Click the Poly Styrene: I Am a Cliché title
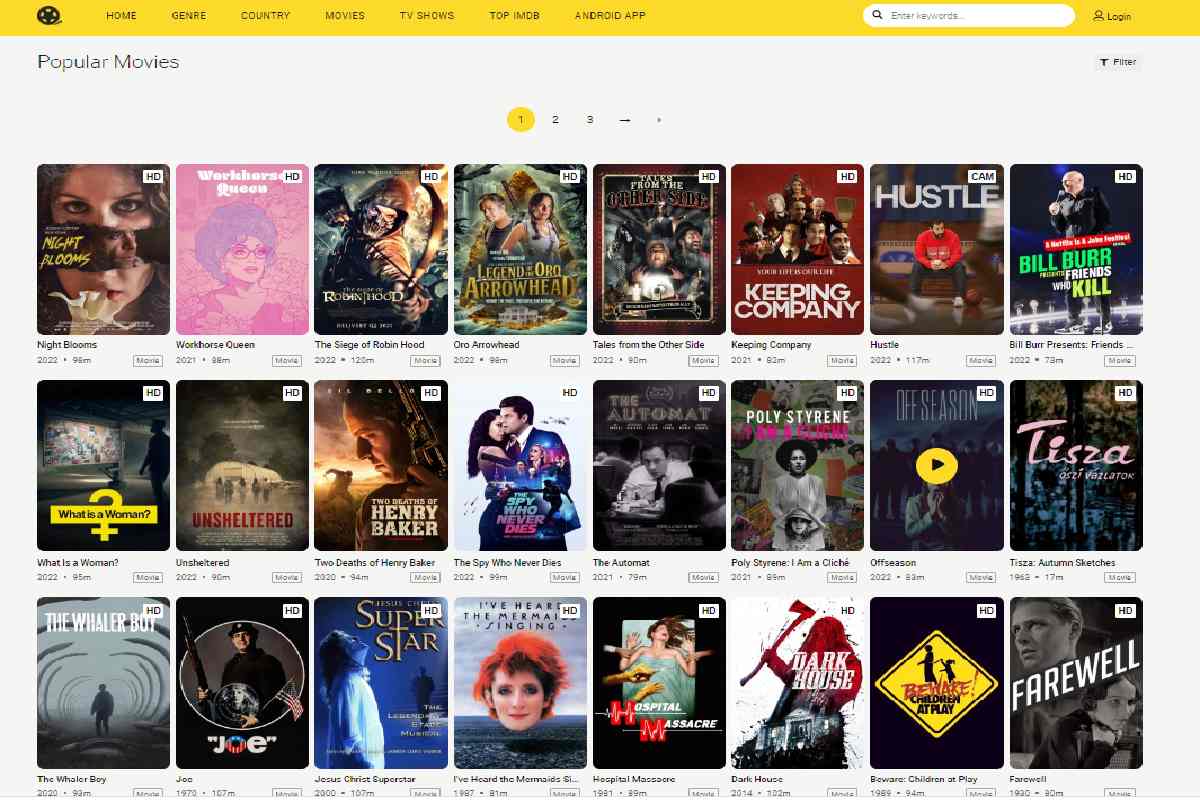1200x800 pixels. click(x=791, y=563)
